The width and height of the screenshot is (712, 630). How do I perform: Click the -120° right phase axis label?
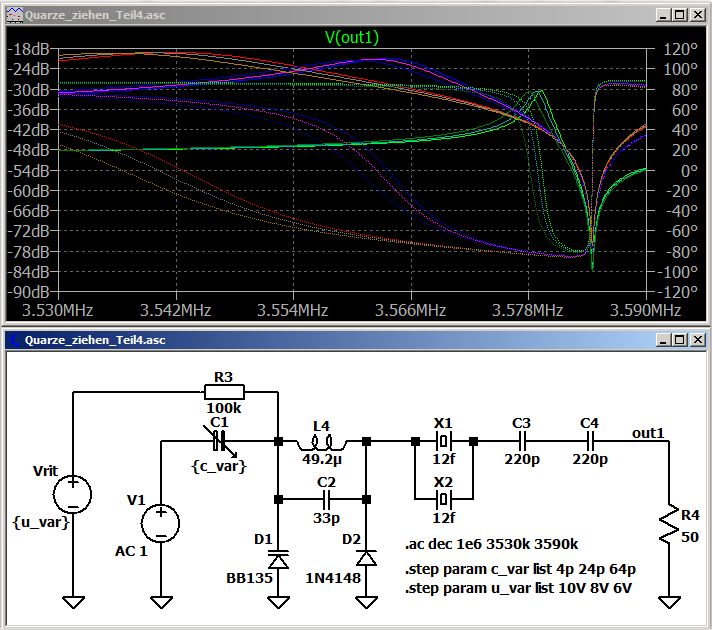677,292
